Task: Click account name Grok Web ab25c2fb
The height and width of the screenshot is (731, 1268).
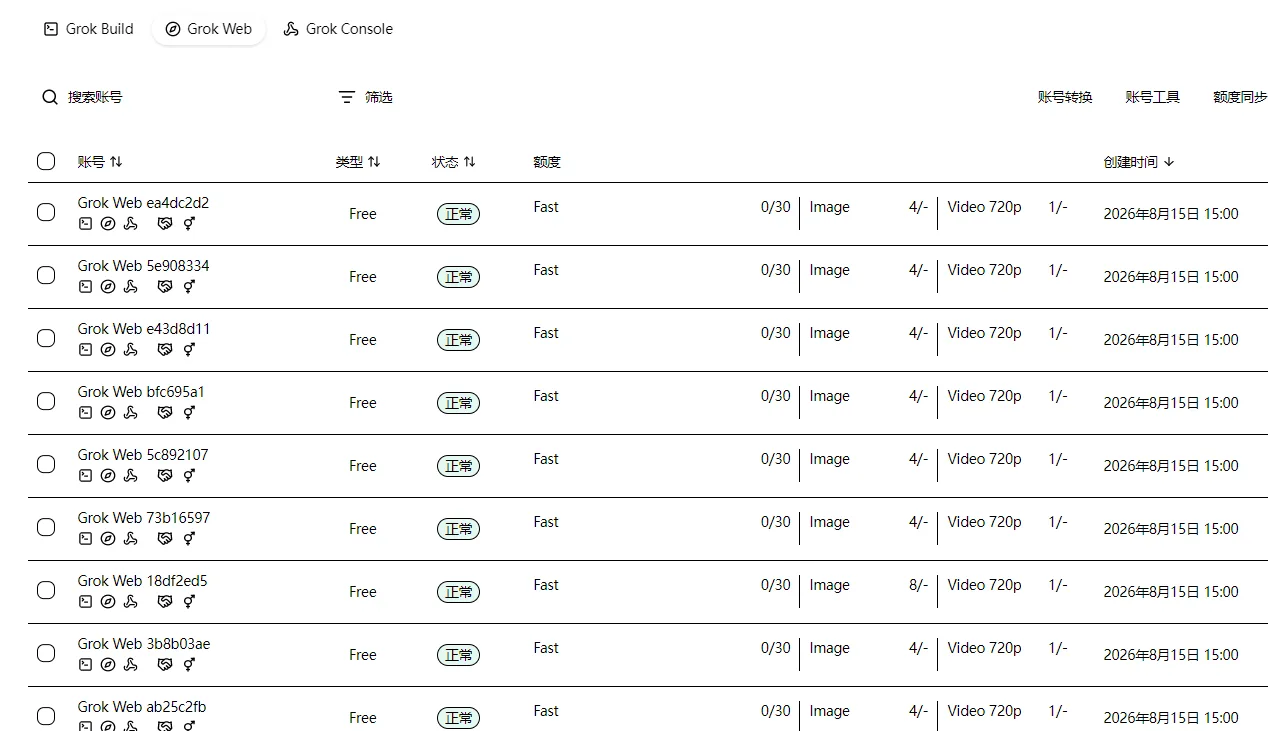Action: coord(142,707)
